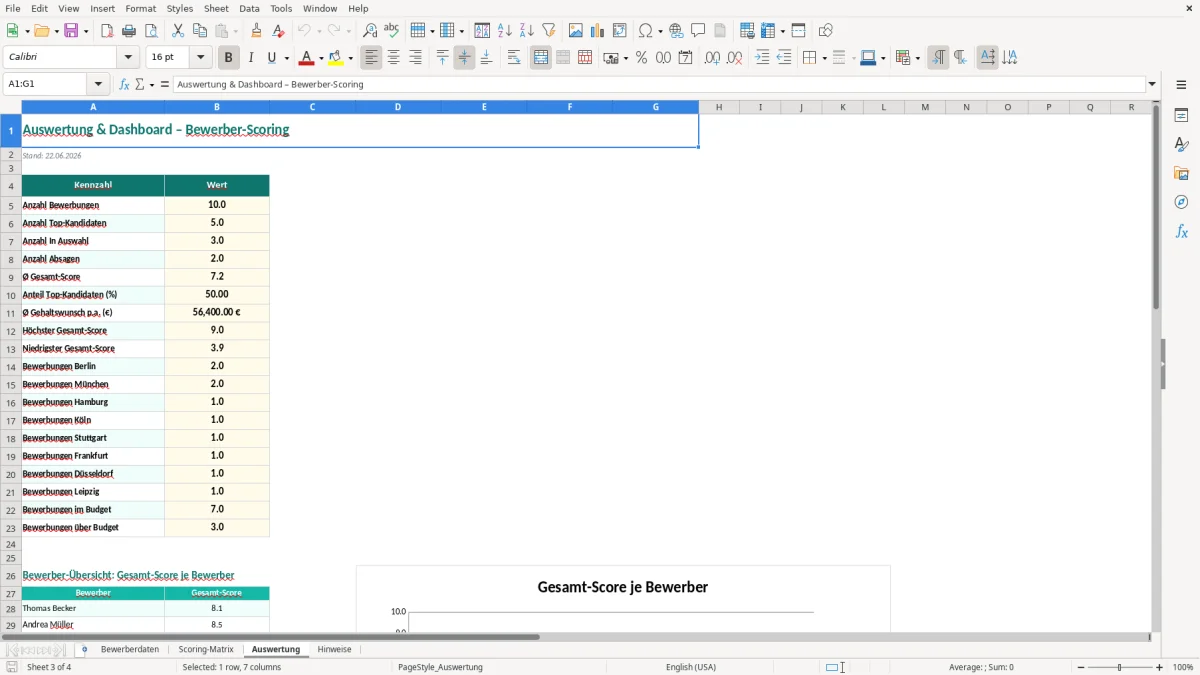Click the Insert Image icon
The image size is (1200, 675).
click(576, 31)
